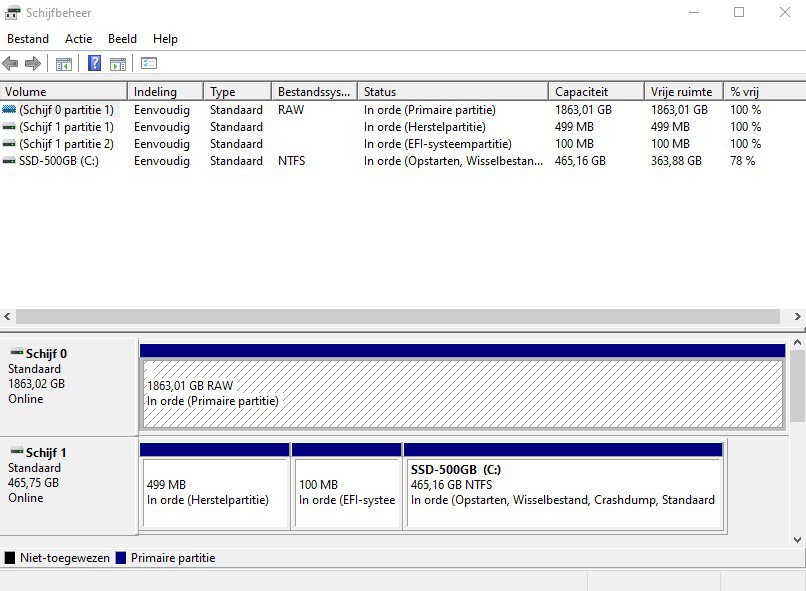Sort by Vrije ruimte column header
Screen dimensions: 806x591
[x=683, y=92]
